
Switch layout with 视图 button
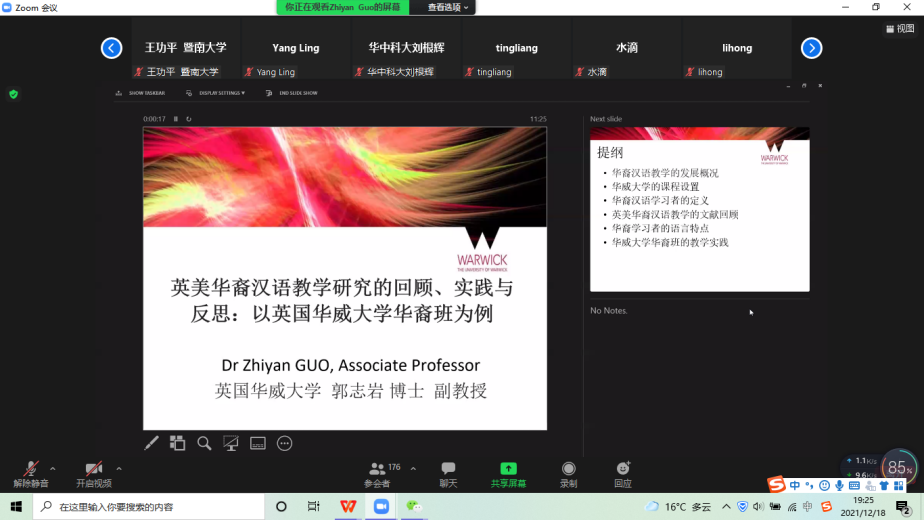click(x=899, y=29)
